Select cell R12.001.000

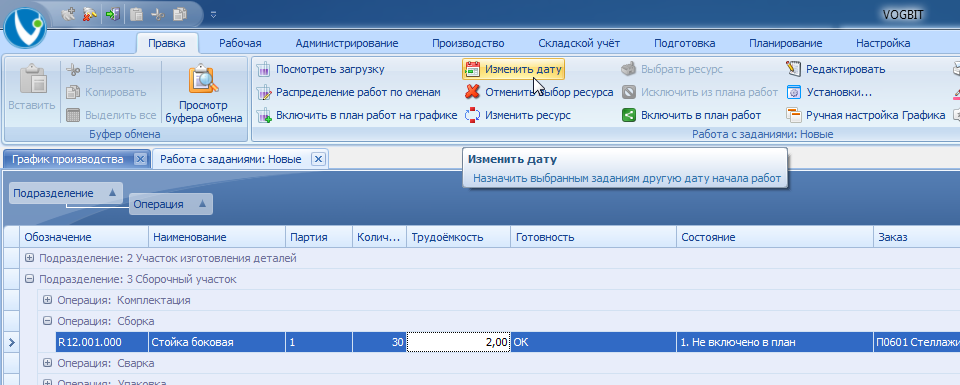(x=101, y=342)
